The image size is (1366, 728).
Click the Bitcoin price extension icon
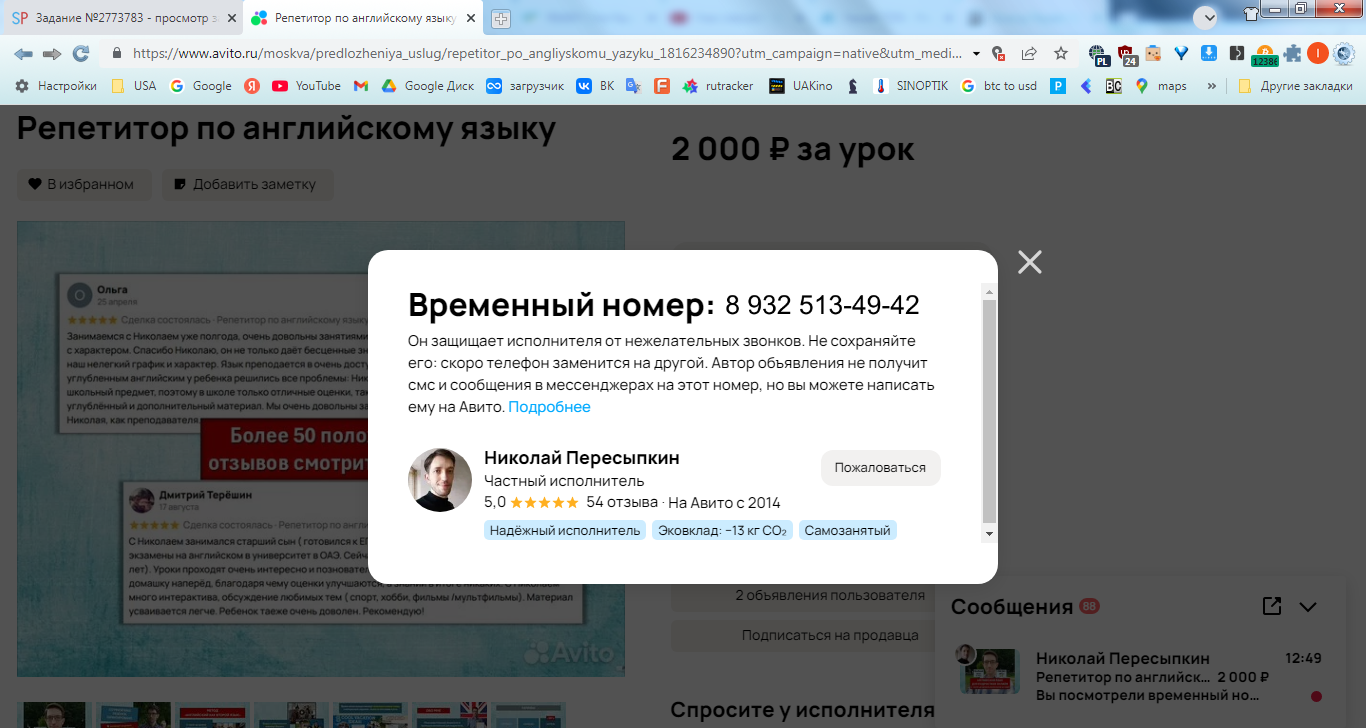pyautogui.click(x=1265, y=55)
